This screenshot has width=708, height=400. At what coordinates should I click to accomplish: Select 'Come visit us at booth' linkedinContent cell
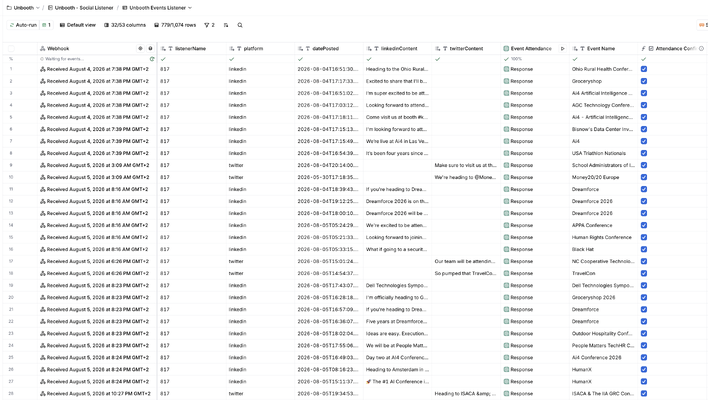click(x=397, y=117)
